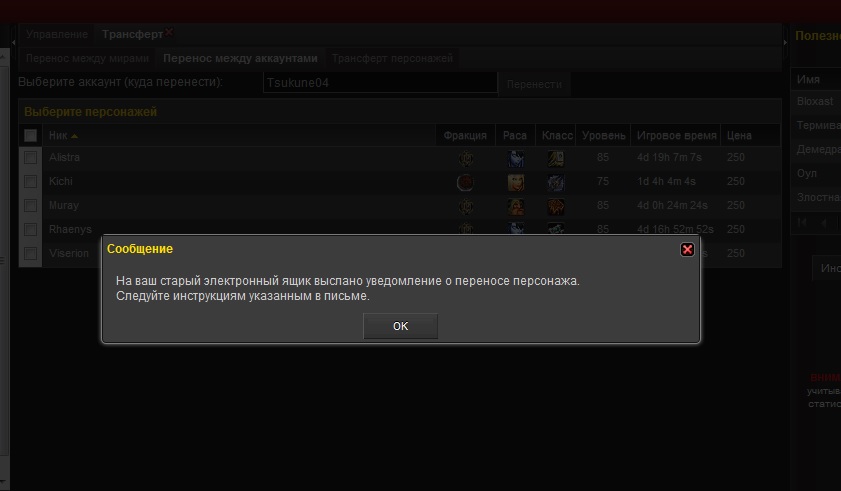The height and width of the screenshot is (491, 841).
Task: Close the Сообщение dialog with the red X
Action: [x=687, y=249]
